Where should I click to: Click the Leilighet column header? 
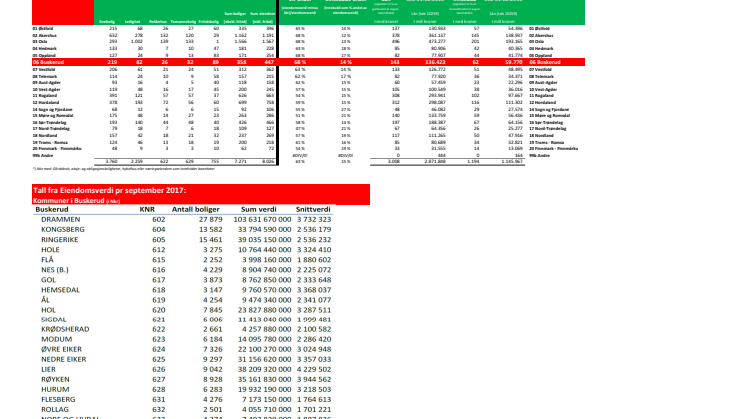click(x=133, y=21)
